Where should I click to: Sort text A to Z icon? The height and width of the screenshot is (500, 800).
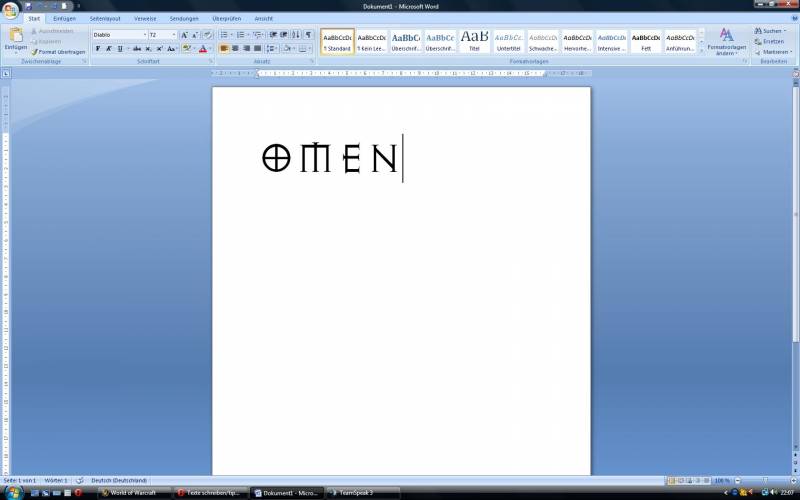coord(296,35)
